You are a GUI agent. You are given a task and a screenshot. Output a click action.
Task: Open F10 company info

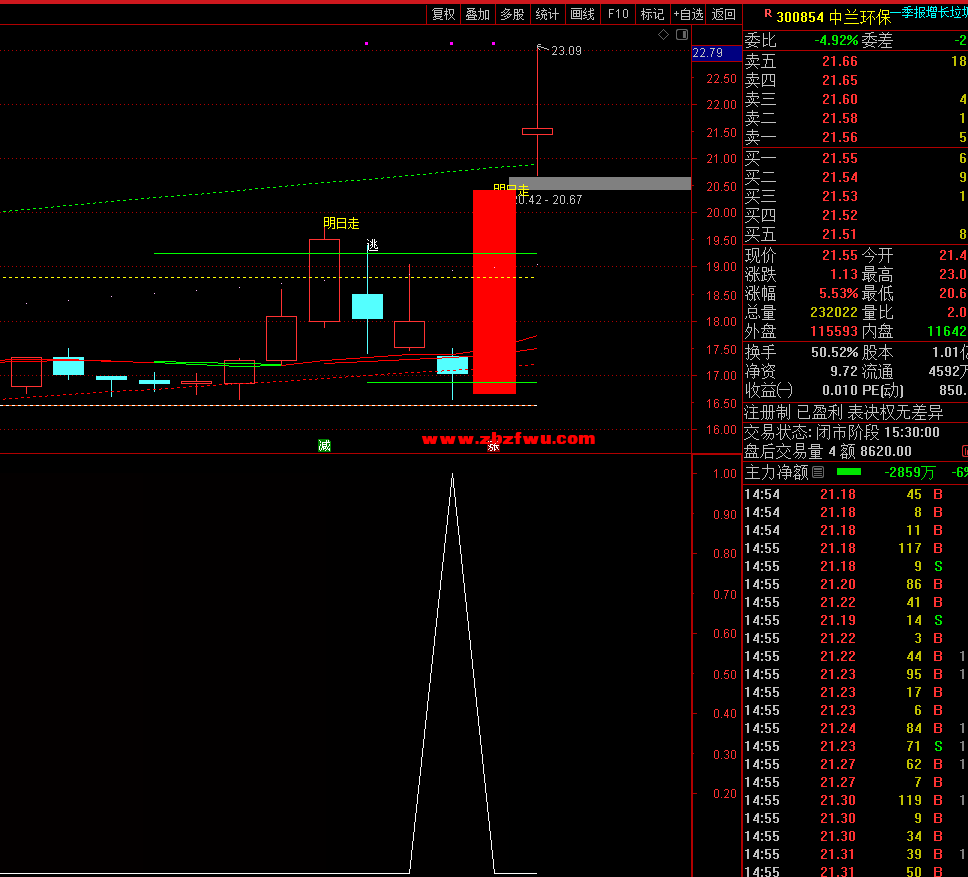(618, 14)
